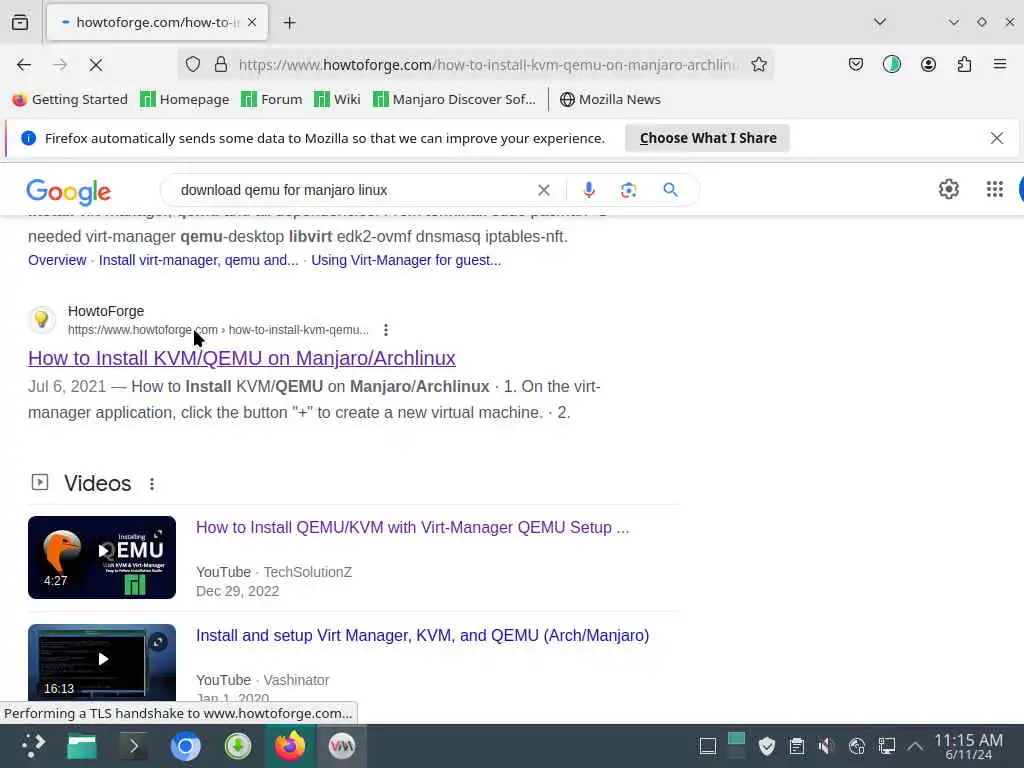Screen dimensions: 1024x768
Task: Open How to Install KVM/QEMU on Manjaro/Archlinux
Action: [242, 358]
